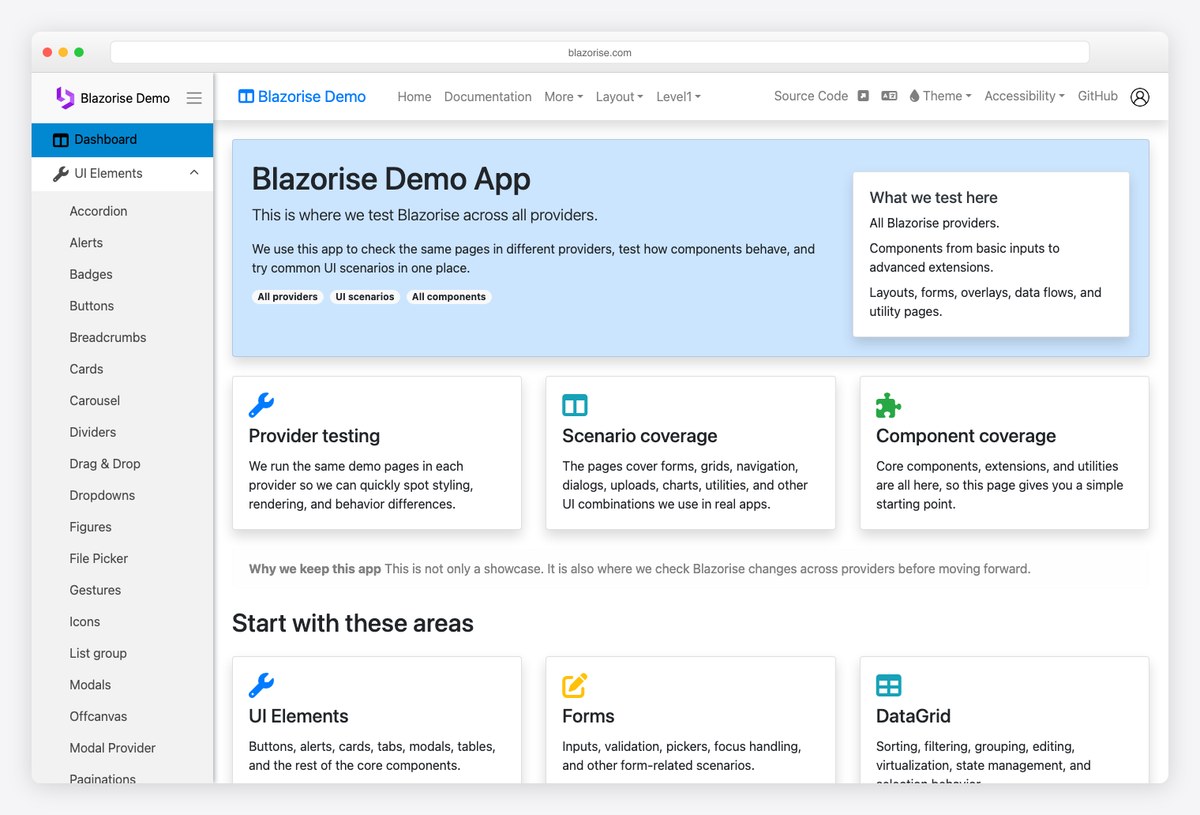Image resolution: width=1200 pixels, height=815 pixels.
Task: Open the user account icon
Action: pos(1140,97)
